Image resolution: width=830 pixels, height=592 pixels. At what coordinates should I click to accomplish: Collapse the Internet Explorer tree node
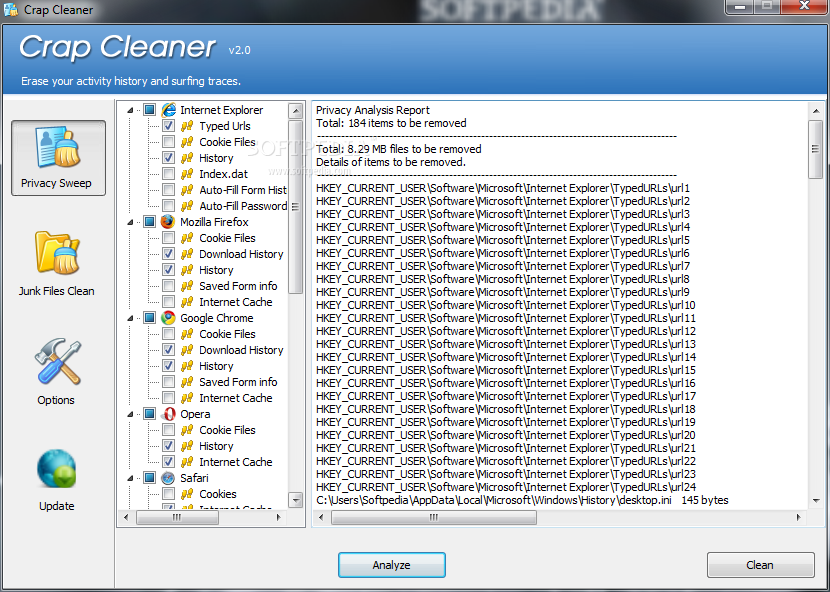(x=130, y=110)
